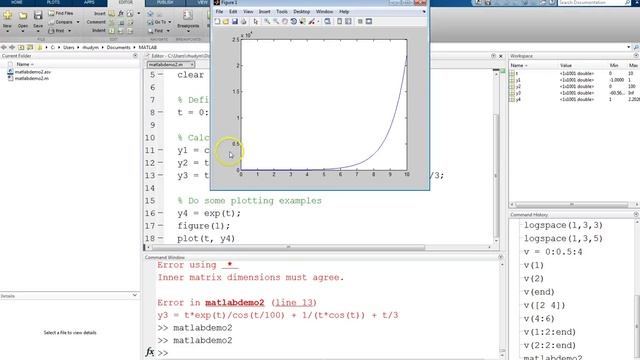The image size is (640, 360).
Task: Click the editor horizontal scrollbar
Action: [288, 247]
